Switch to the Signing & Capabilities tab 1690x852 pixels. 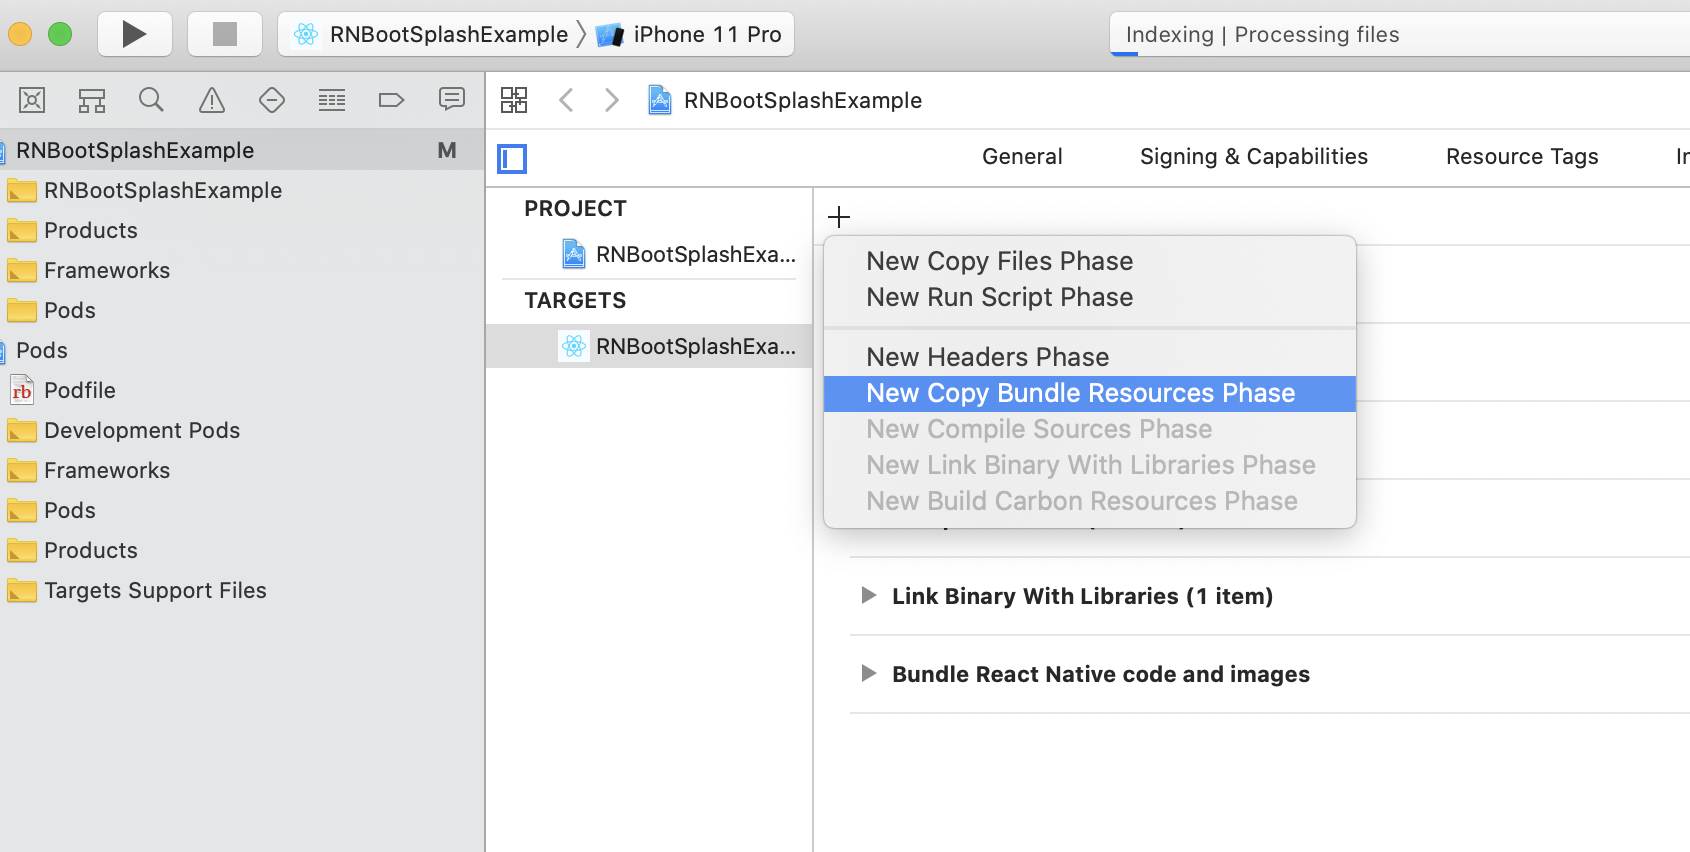pos(1253,156)
